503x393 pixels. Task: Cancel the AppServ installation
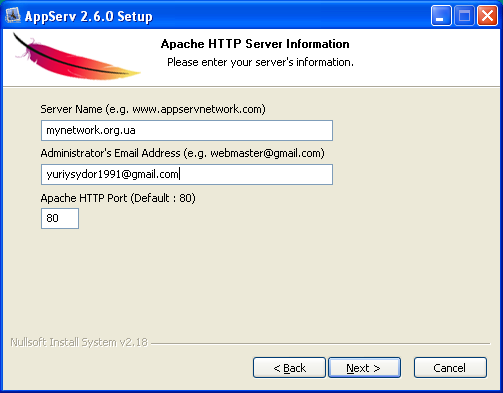pos(450,368)
